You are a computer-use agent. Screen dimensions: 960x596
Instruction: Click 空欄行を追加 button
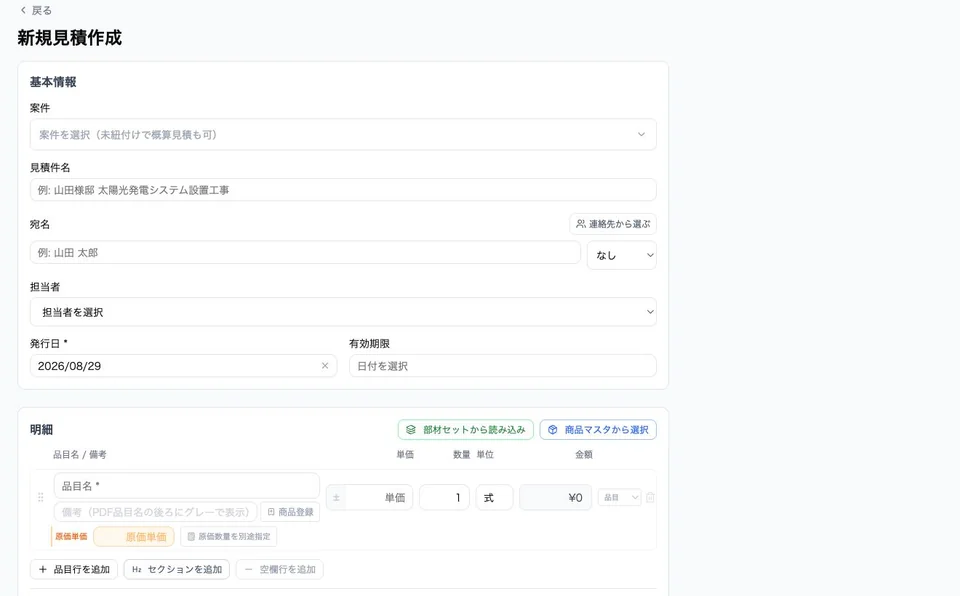tap(280, 569)
